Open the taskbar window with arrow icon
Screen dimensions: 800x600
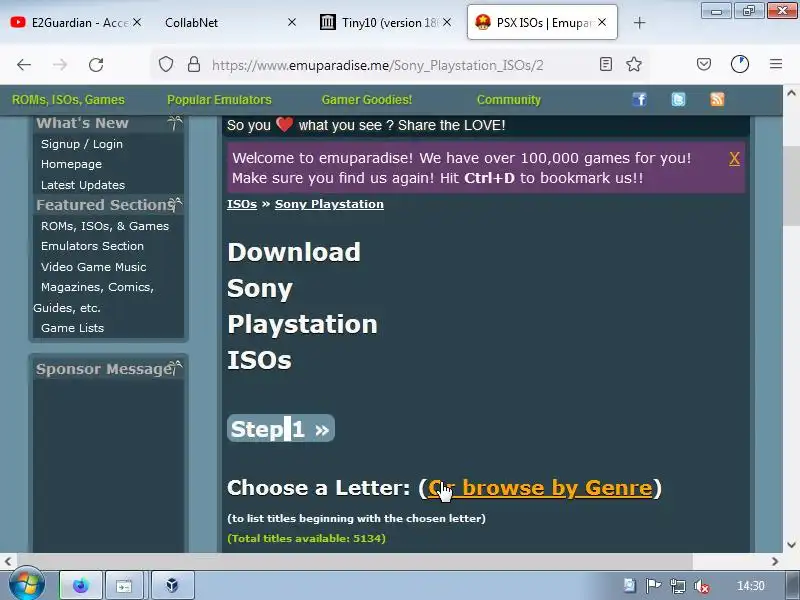coord(124,585)
